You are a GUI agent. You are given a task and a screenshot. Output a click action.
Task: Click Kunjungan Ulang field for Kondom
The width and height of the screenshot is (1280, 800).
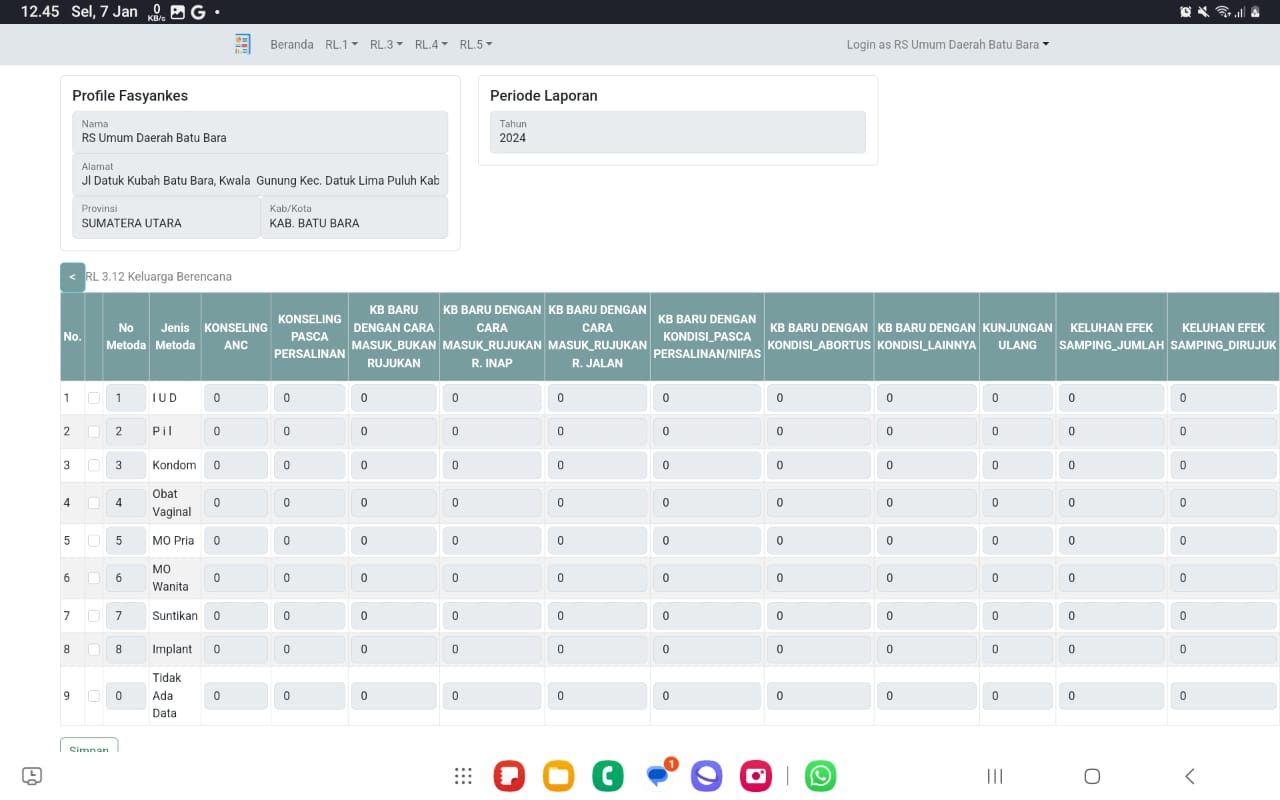pyautogui.click(x=1018, y=465)
